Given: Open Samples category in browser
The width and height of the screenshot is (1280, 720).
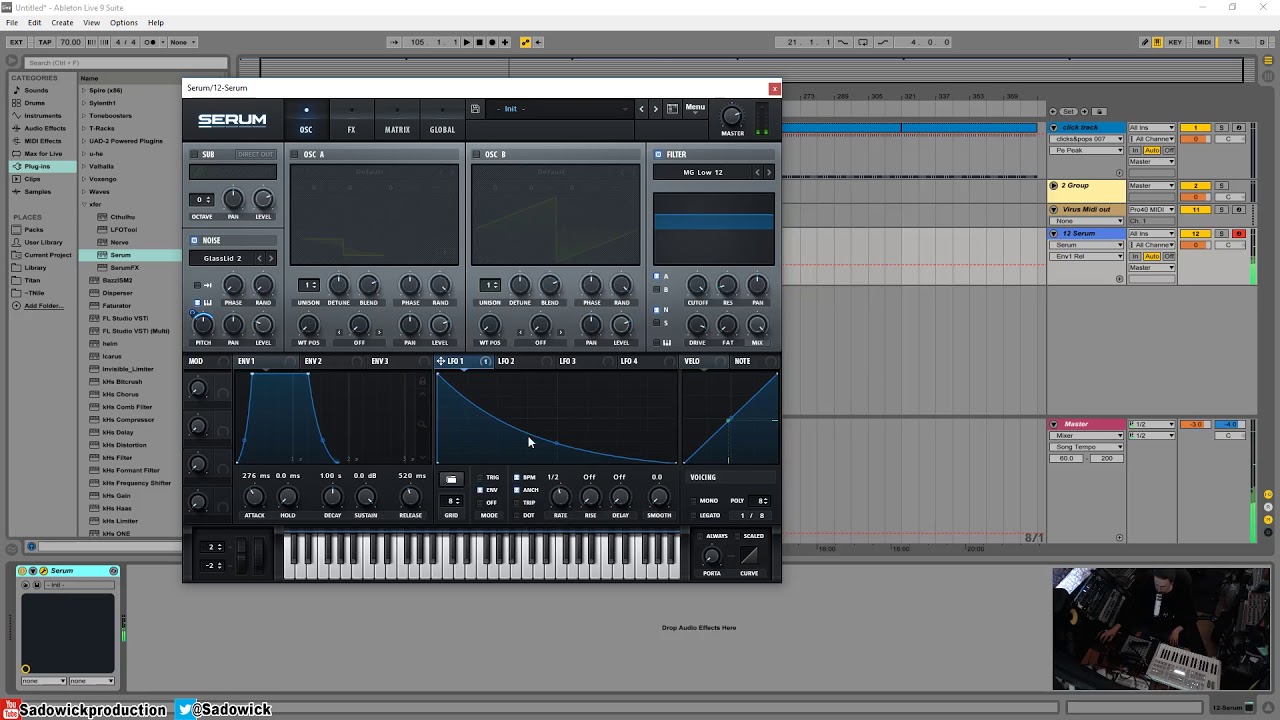Looking at the screenshot, I should pyautogui.click(x=37, y=191).
